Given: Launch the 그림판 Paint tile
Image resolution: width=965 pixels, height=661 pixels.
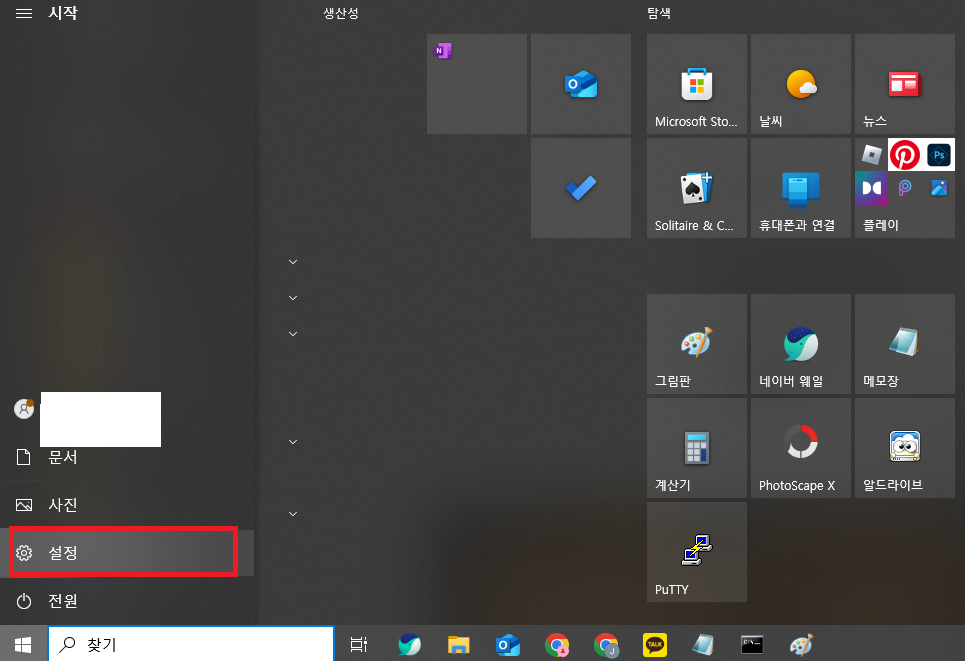Looking at the screenshot, I should 697,343.
